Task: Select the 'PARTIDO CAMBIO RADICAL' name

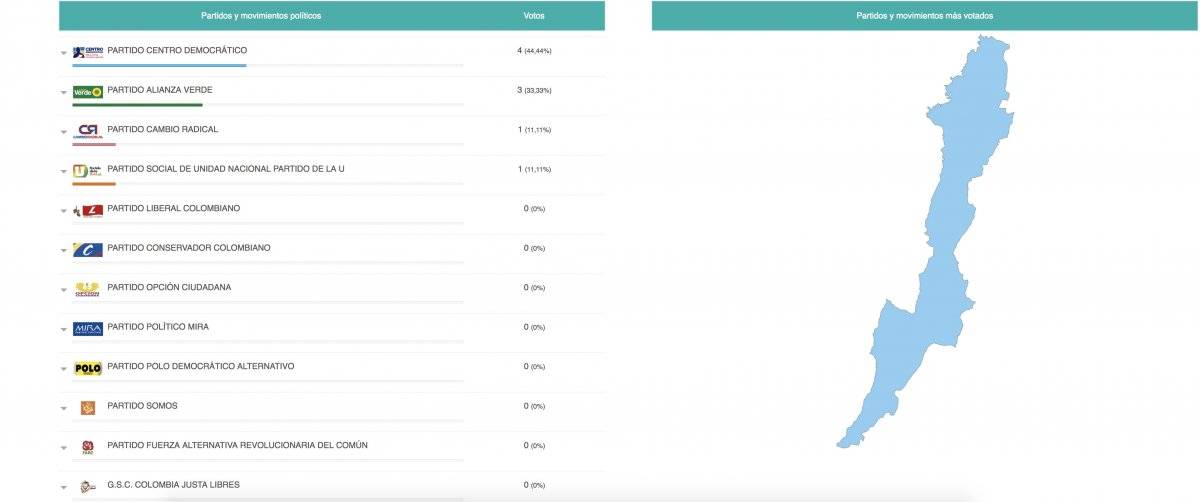Action: tap(163, 129)
